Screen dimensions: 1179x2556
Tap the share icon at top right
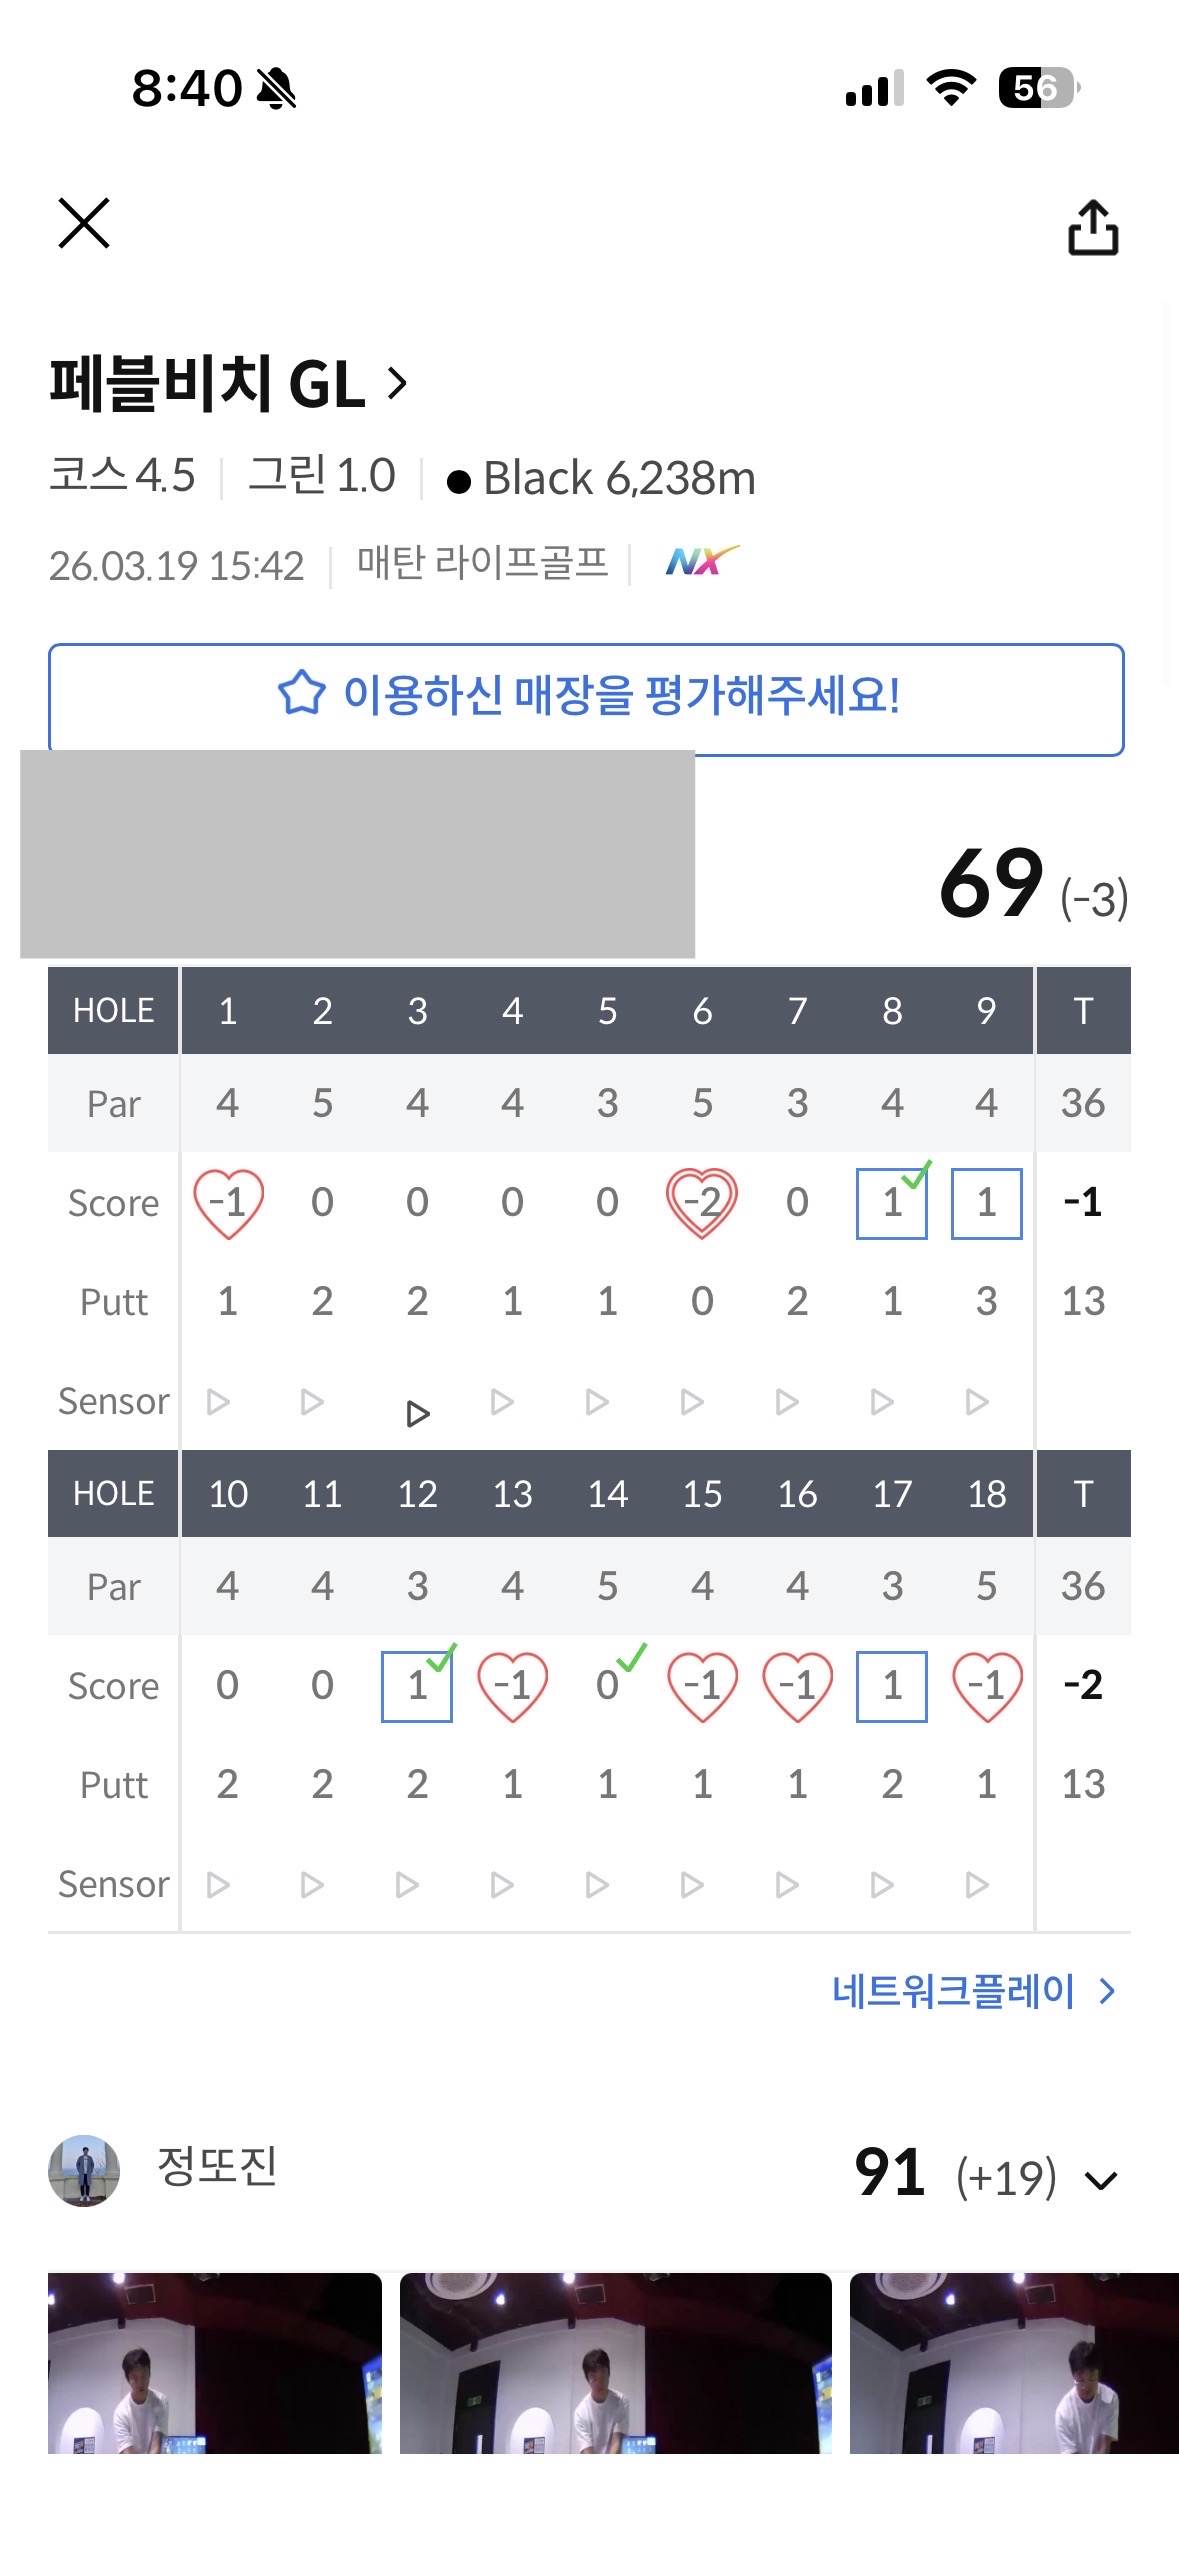[x=1092, y=228]
